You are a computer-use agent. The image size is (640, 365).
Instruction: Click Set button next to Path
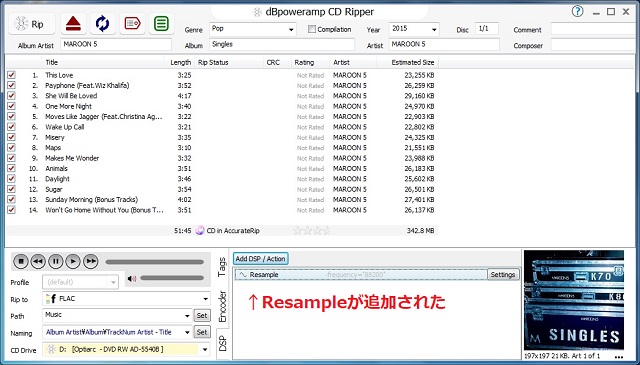click(202, 316)
